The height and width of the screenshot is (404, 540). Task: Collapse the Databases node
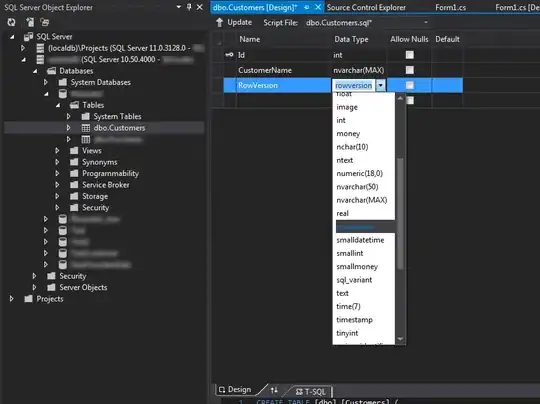(35, 71)
